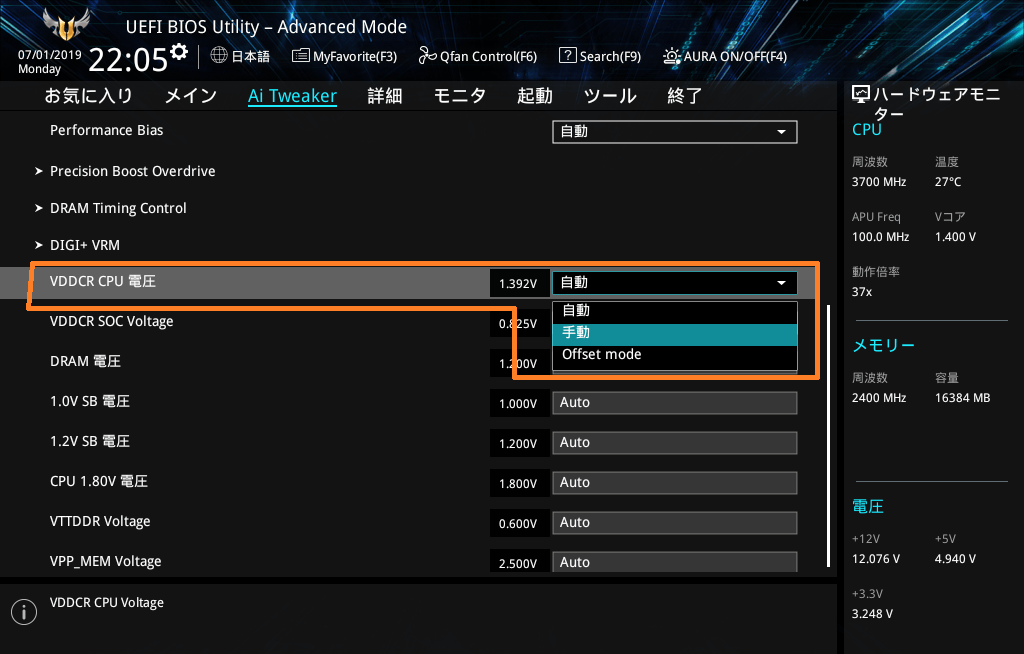Click the 1.000V value for 1.0V SB
Viewport: 1024px width, 654px height.
click(518, 404)
